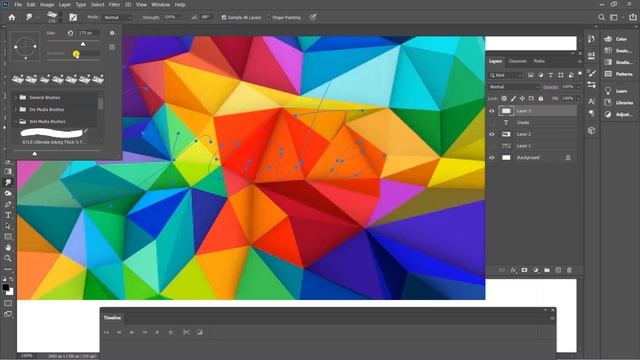Click Create new group folder icon

tap(547, 270)
